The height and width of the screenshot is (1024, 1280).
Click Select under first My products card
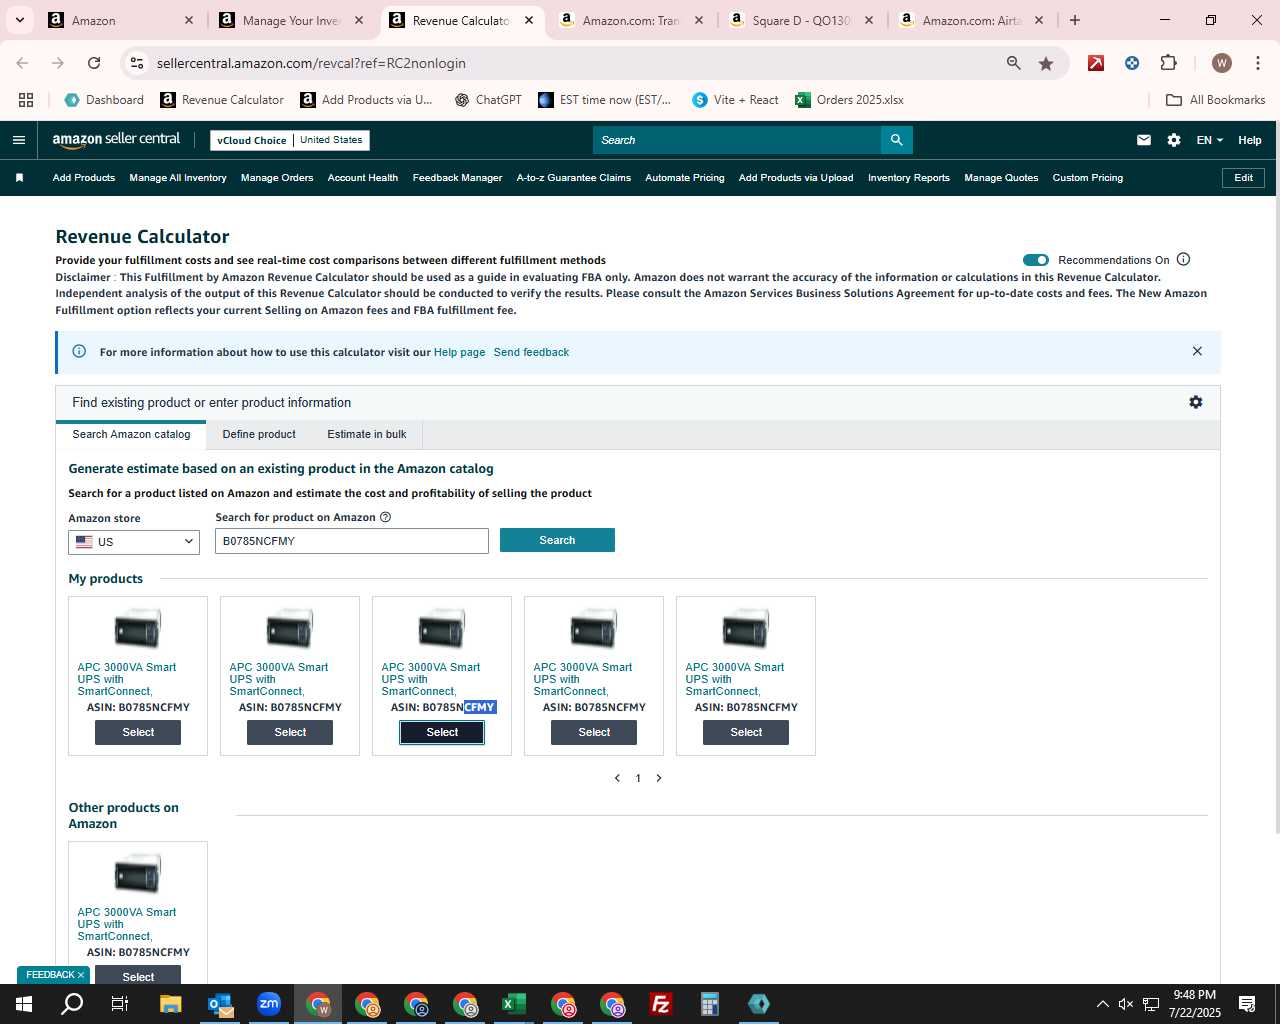138,732
